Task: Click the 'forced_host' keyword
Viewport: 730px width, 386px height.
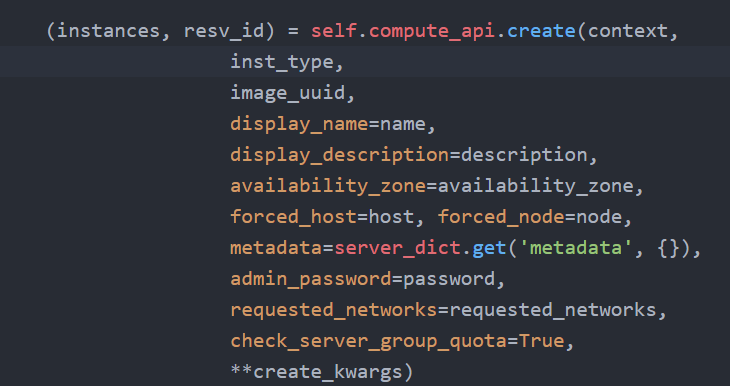Action: [293, 217]
